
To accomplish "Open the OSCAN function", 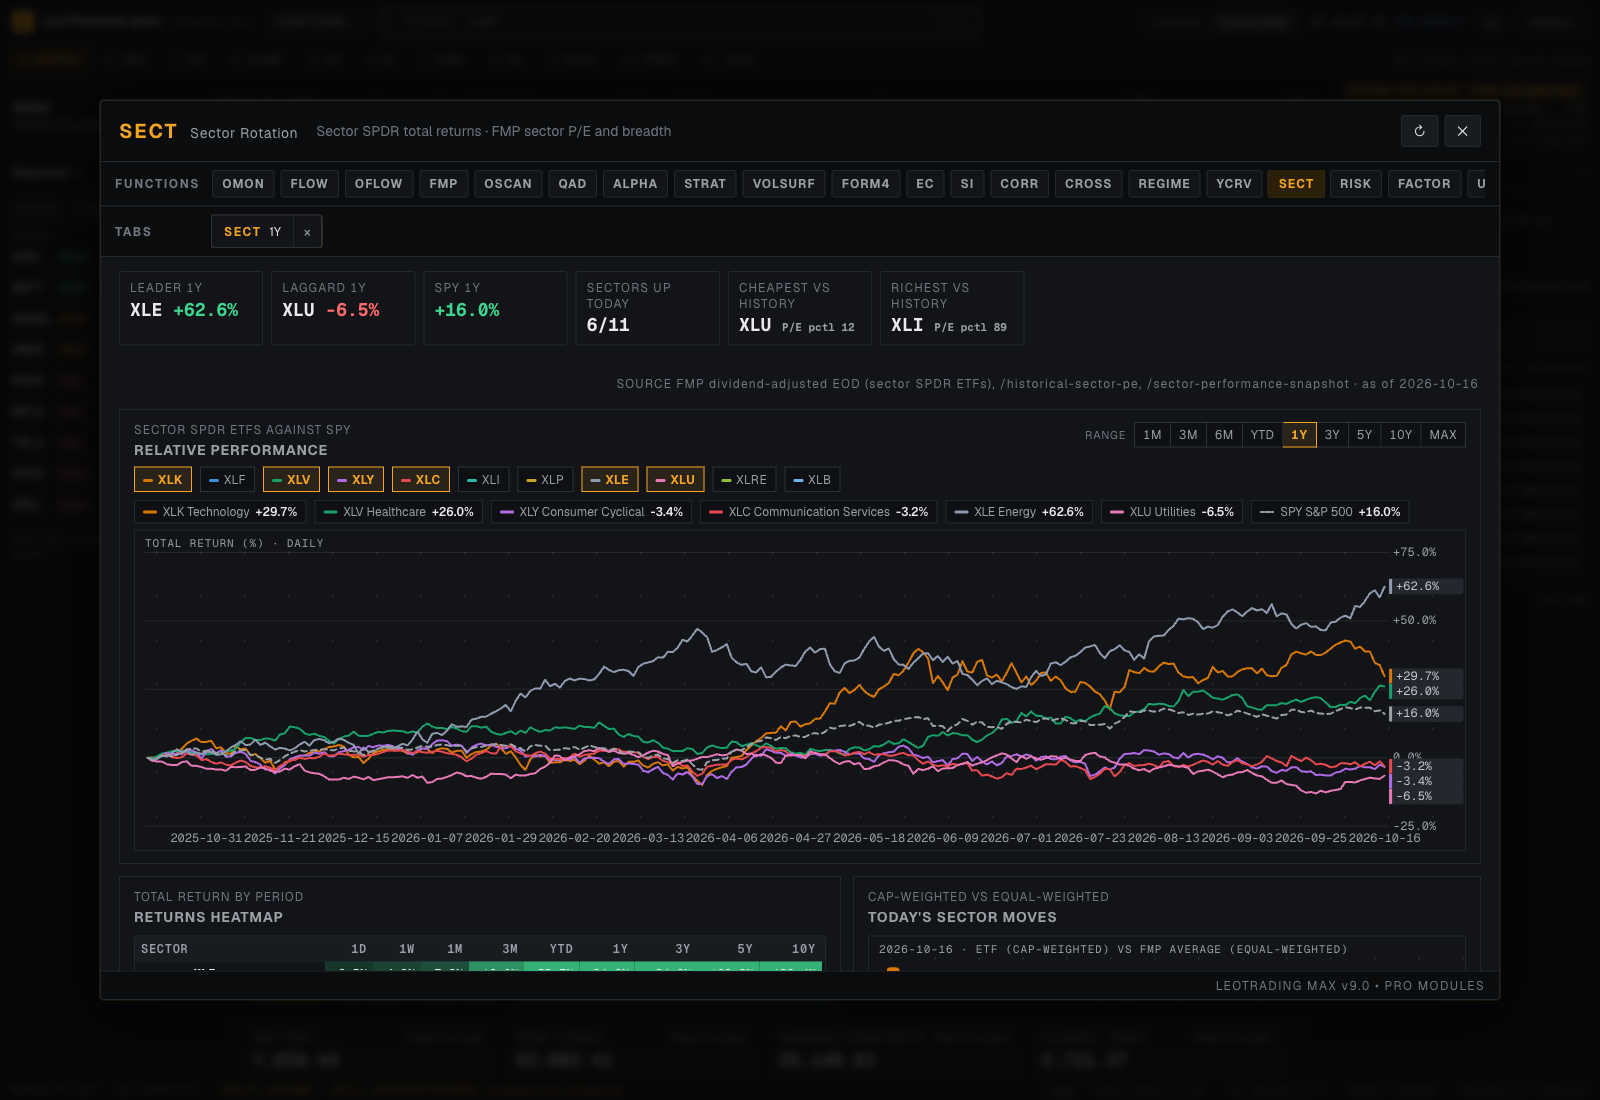I will click(508, 184).
